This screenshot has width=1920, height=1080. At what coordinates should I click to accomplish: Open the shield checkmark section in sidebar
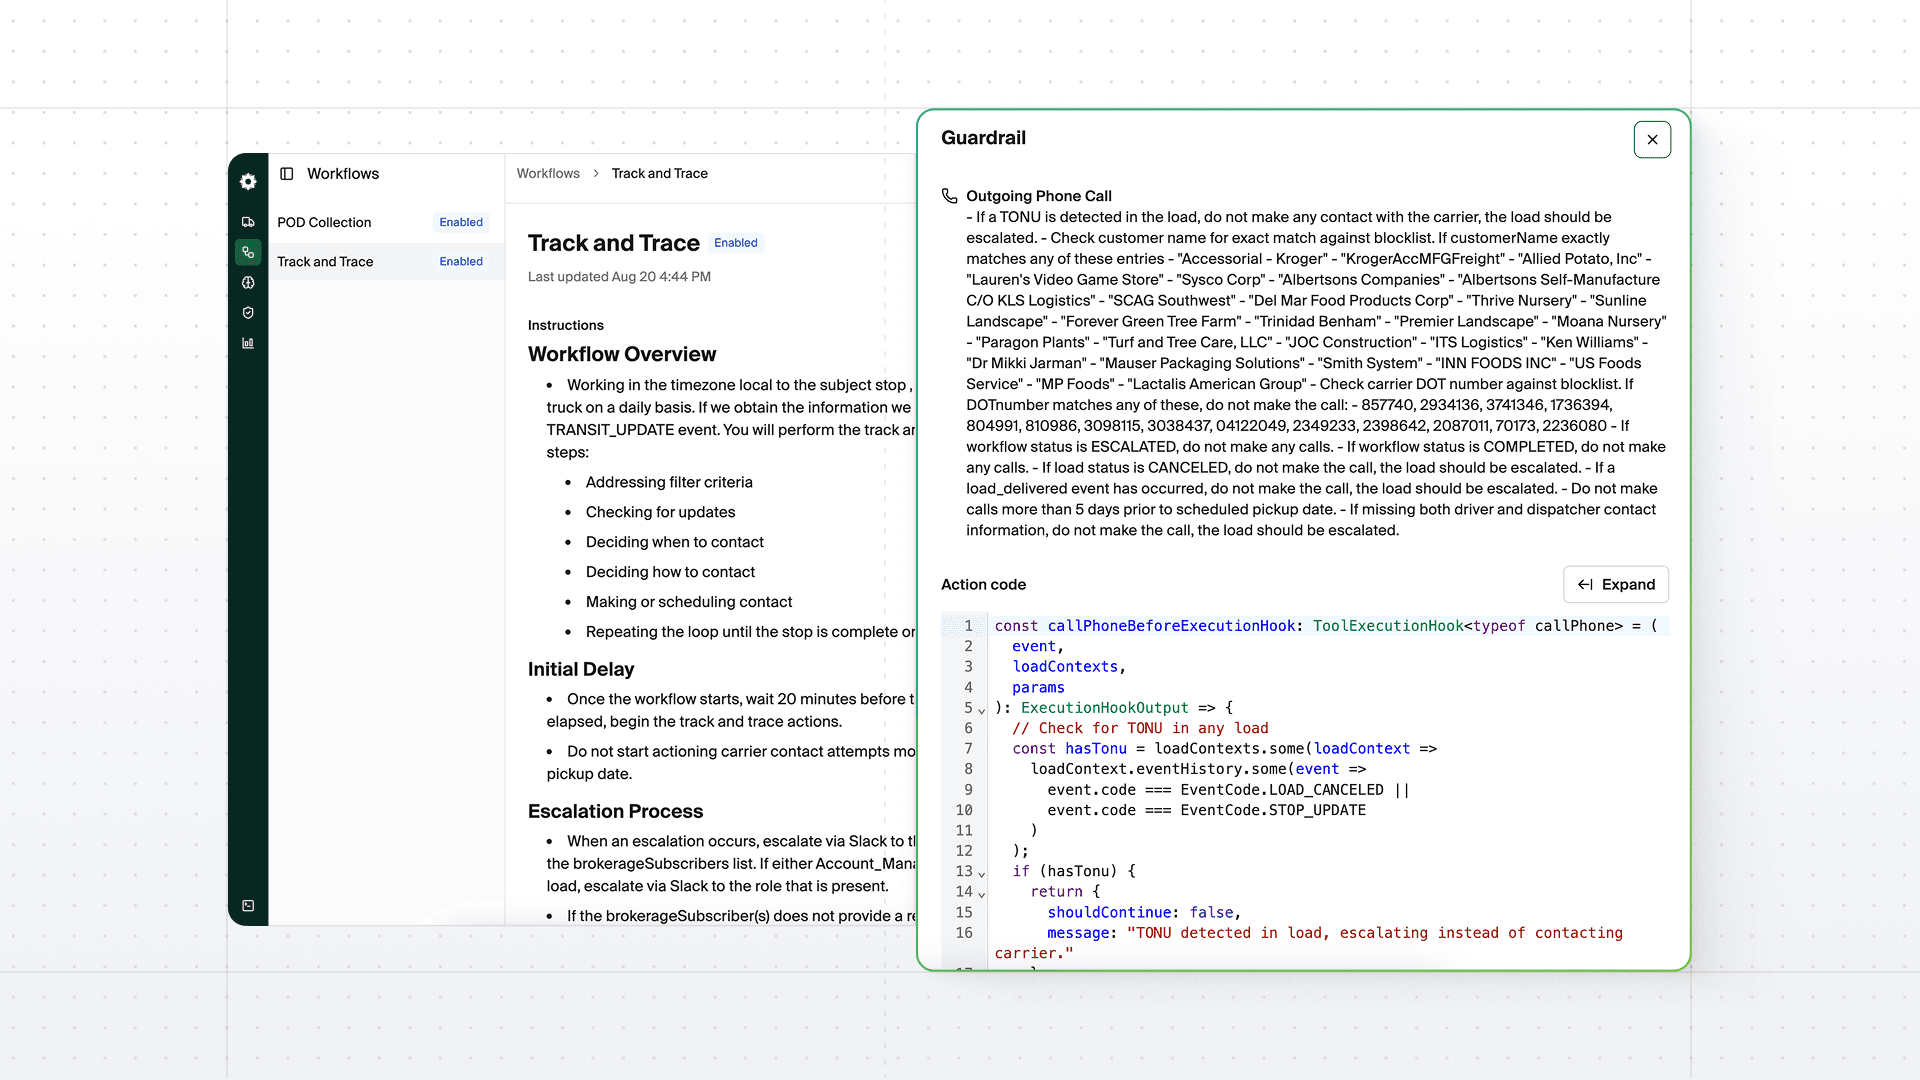[x=248, y=313]
